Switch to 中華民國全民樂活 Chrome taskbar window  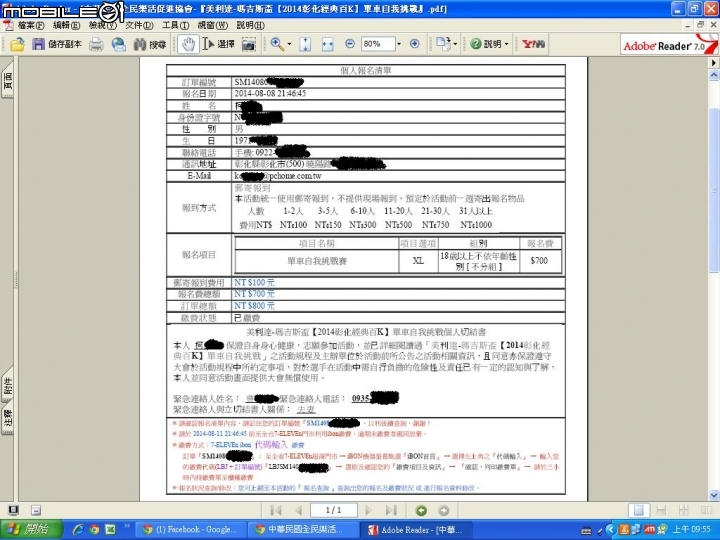click(303, 529)
